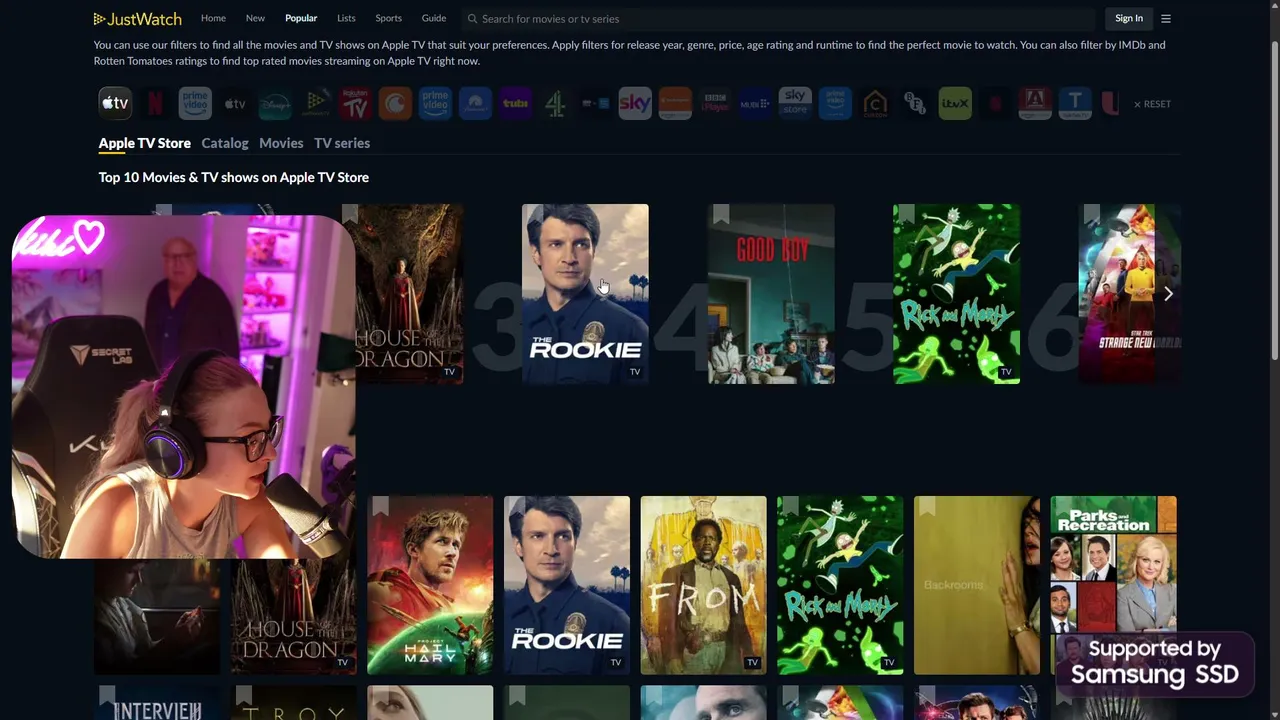This screenshot has width=1280, height=720.
Task: Click the page vertical scrollbar thumb
Action: (1273, 200)
